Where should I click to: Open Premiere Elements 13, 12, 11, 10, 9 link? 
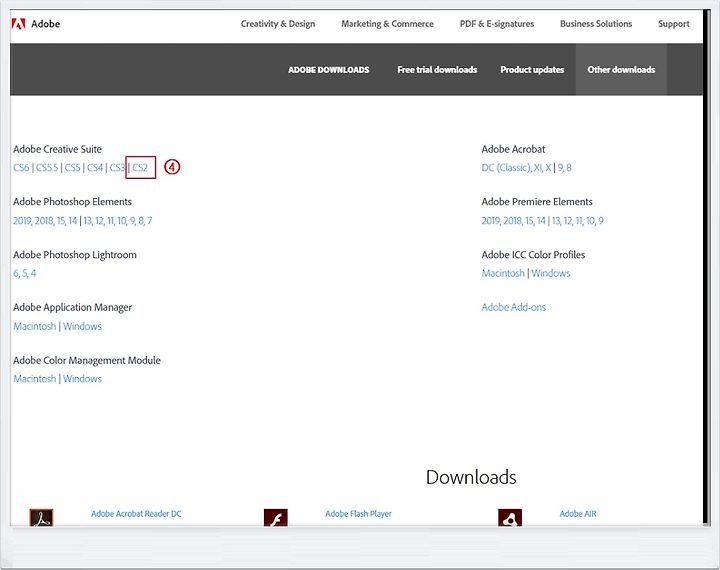[x=578, y=221]
